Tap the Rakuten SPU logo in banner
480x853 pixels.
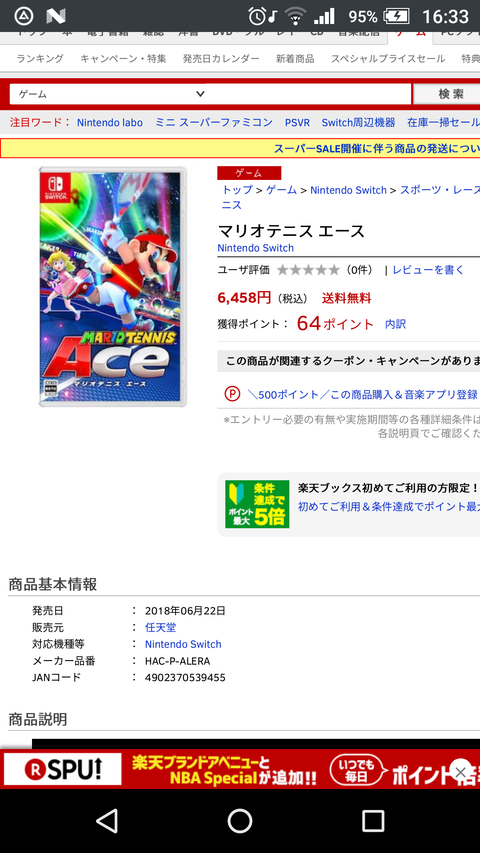pyautogui.click(x=63, y=770)
